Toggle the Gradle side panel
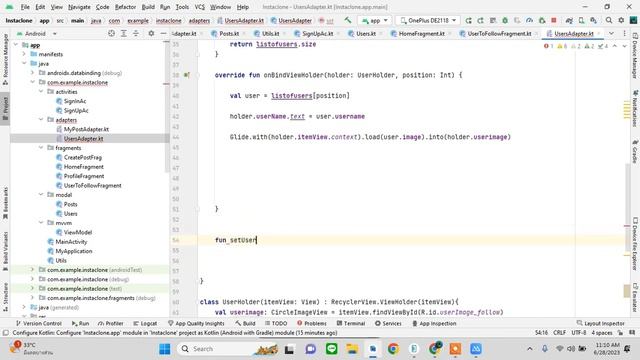Viewport: 640px width, 360px height. 635,151
